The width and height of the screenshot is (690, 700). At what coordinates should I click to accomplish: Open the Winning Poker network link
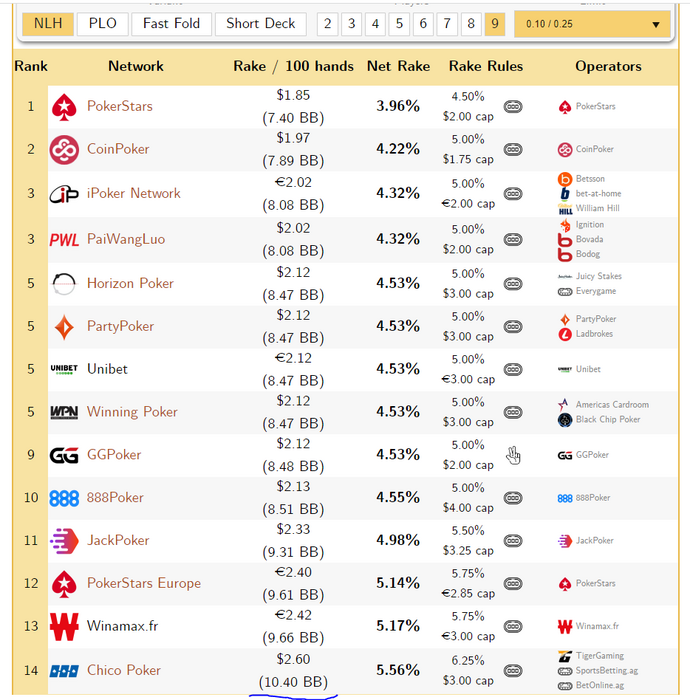132,412
